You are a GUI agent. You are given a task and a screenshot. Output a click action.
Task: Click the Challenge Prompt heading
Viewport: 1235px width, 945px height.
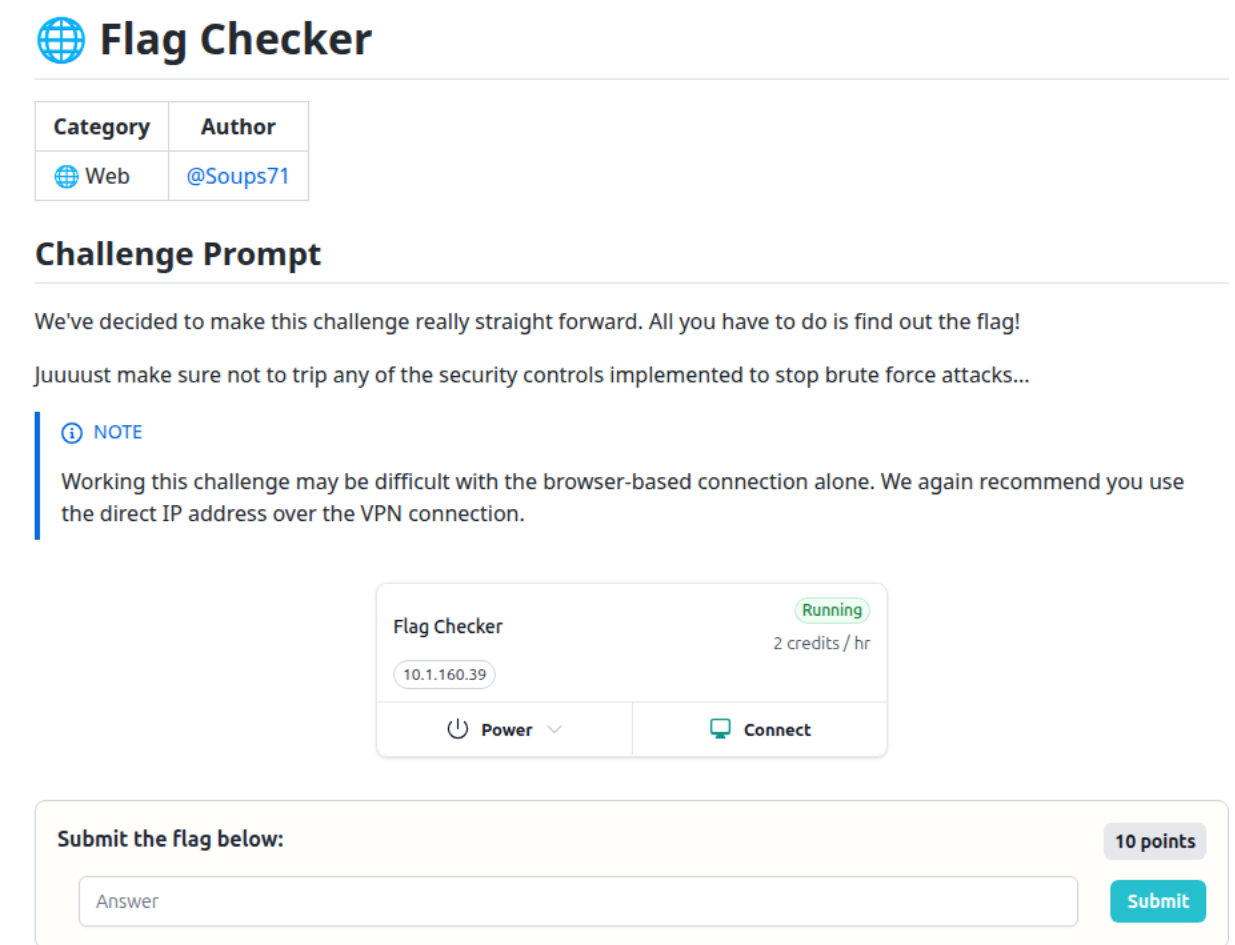click(x=177, y=254)
